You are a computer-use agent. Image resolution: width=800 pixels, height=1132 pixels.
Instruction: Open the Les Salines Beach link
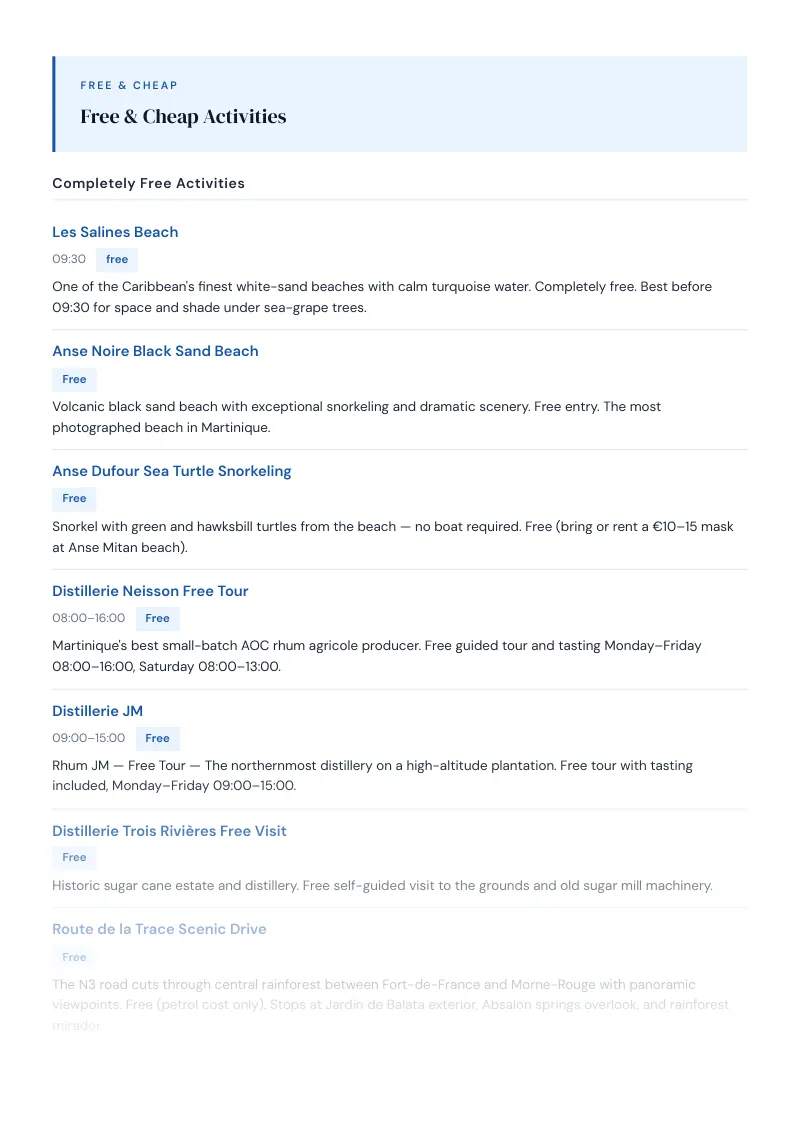coord(115,232)
